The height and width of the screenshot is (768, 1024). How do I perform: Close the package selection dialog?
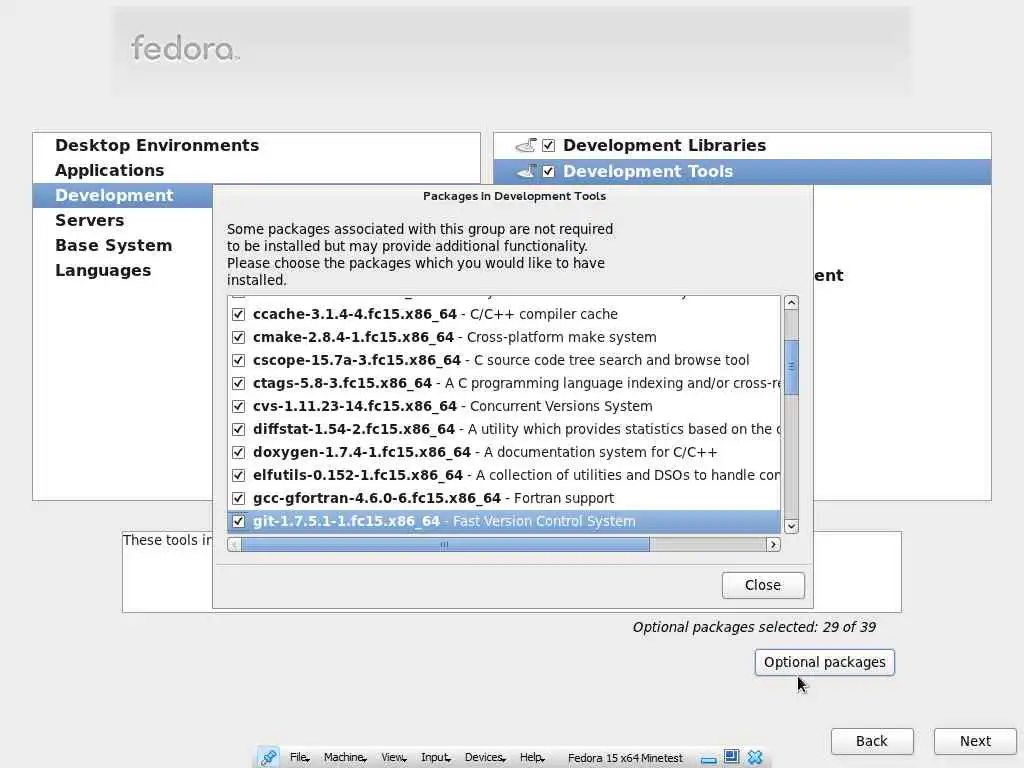coord(763,585)
